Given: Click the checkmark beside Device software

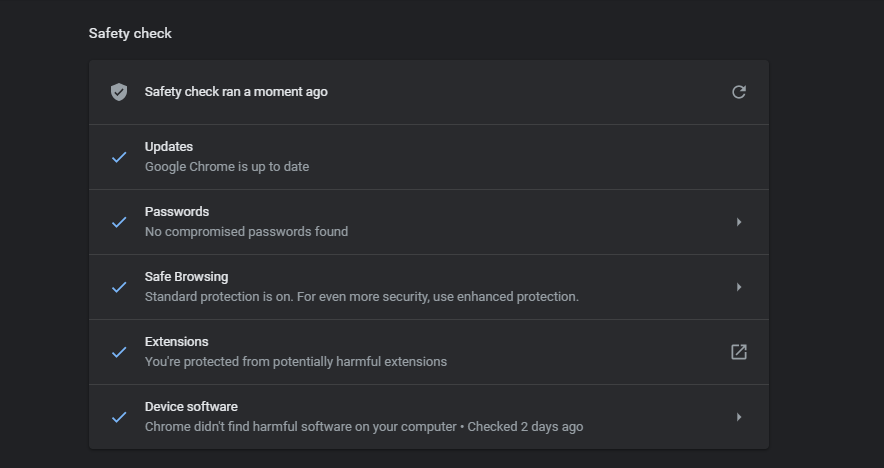Looking at the screenshot, I should (x=119, y=417).
